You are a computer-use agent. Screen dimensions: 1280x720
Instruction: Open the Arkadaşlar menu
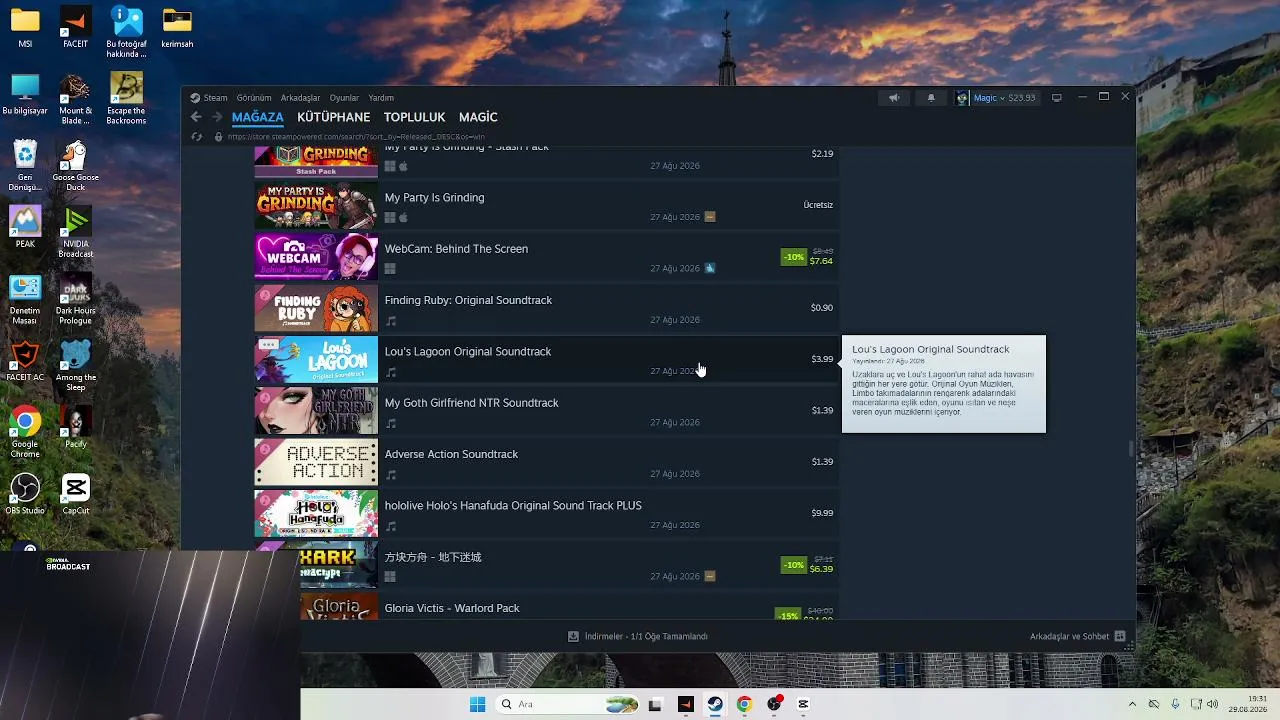click(300, 98)
